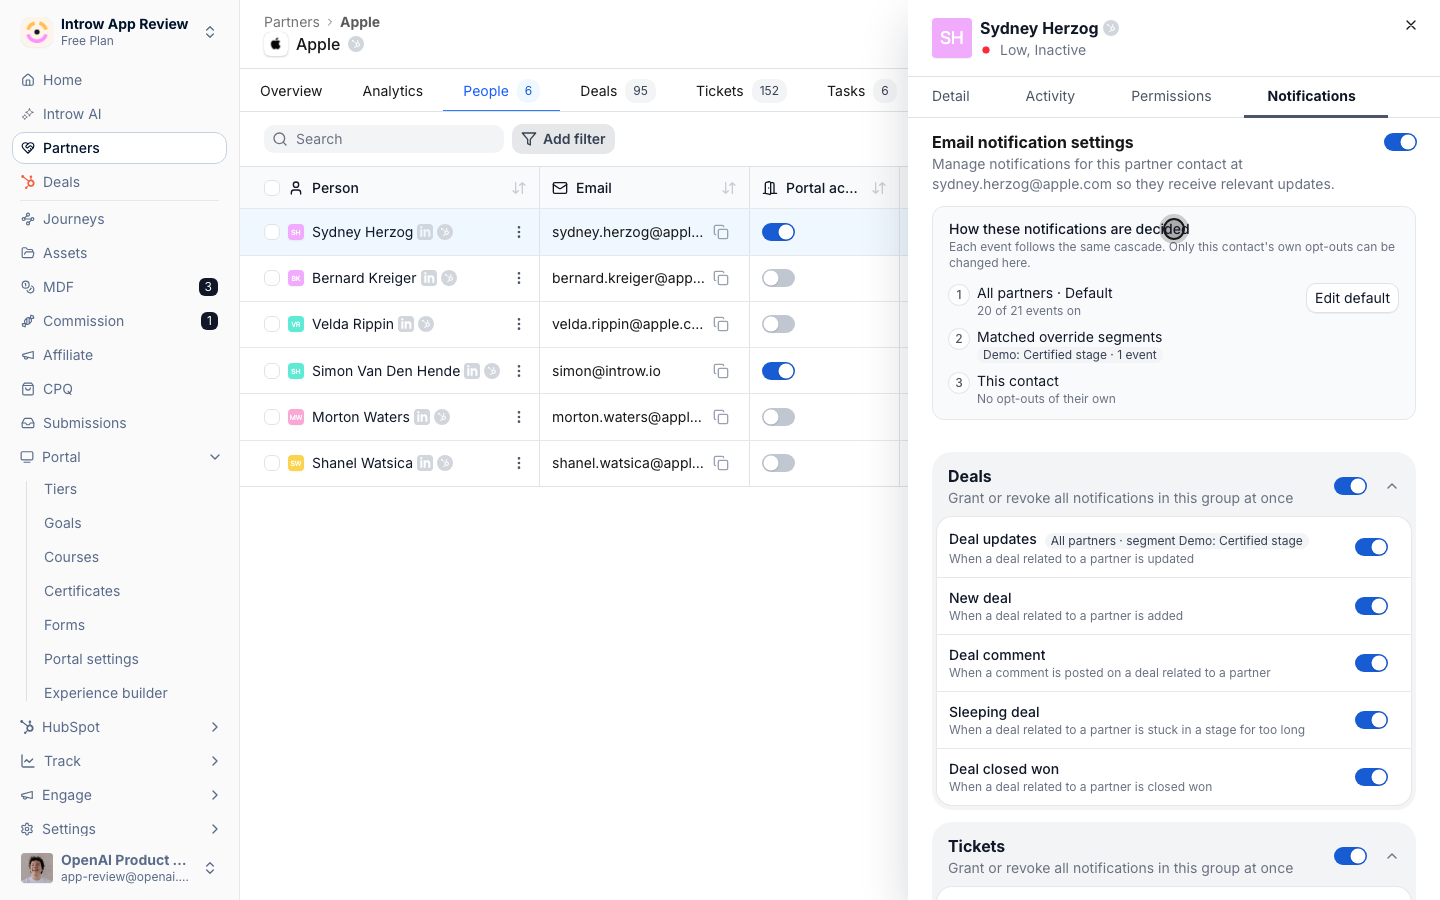
Task: Copy Bernard Kreiger's email address
Action: (721, 278)
